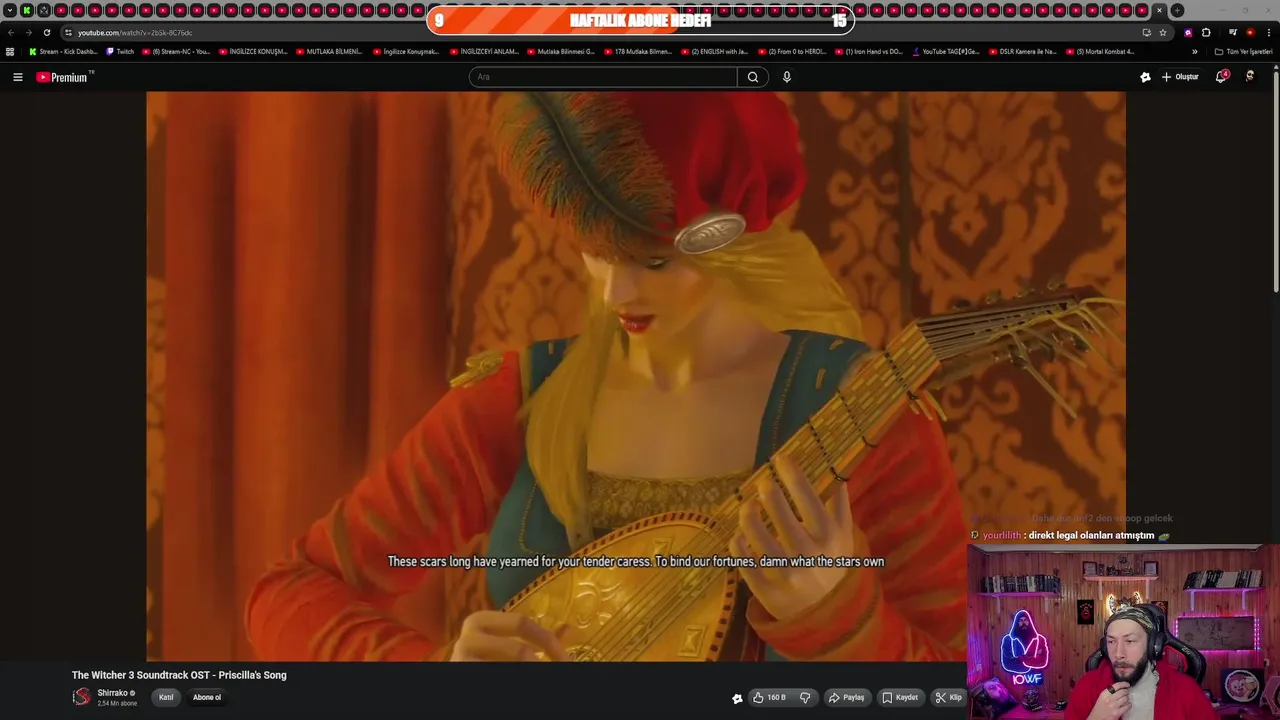1280x720 pixels.
Task: Open the Shirrako channel avatar
Action: click(x=81, y=697)
